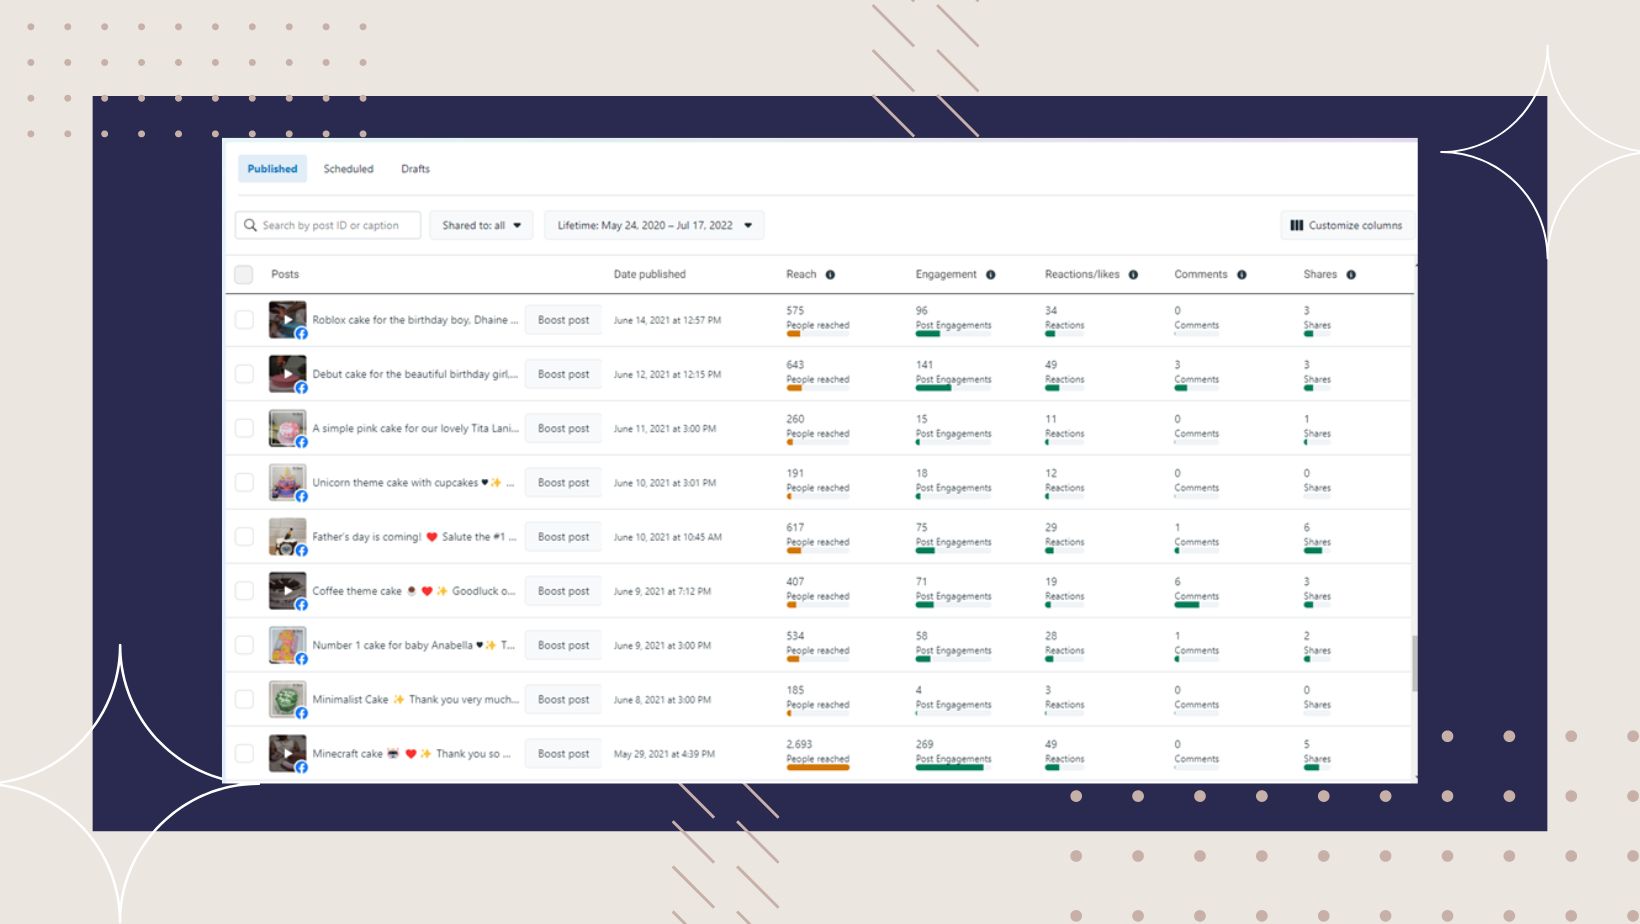The width and height of the screenshot is (1640, 924).
Task: Check the simple pink cake row
Action: [244, 428]
